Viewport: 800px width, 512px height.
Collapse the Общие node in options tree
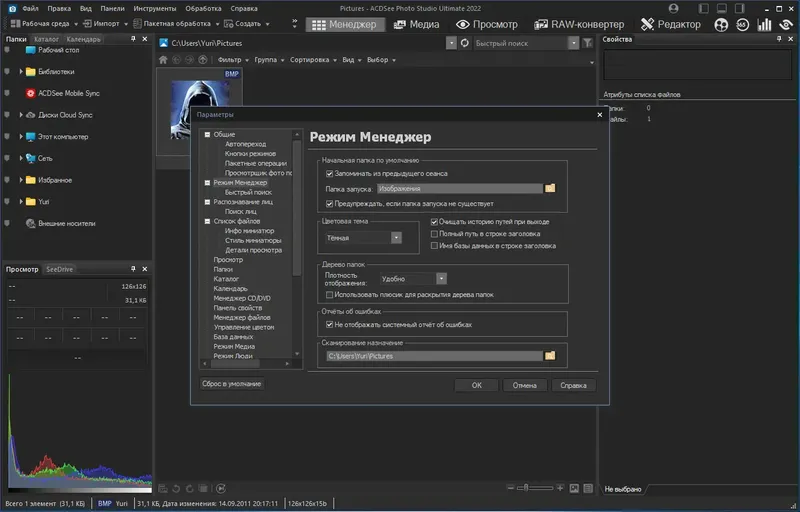(x=207, y=135)
